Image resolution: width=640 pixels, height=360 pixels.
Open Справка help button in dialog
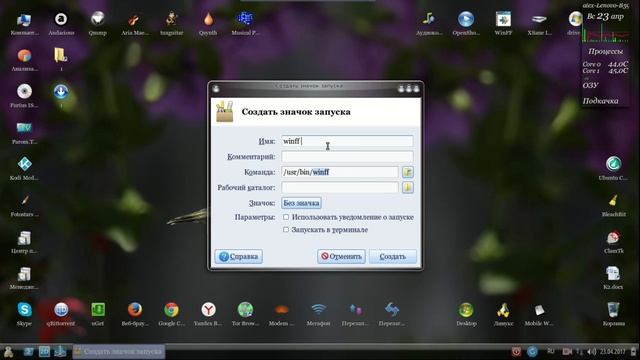click(239, 256)
